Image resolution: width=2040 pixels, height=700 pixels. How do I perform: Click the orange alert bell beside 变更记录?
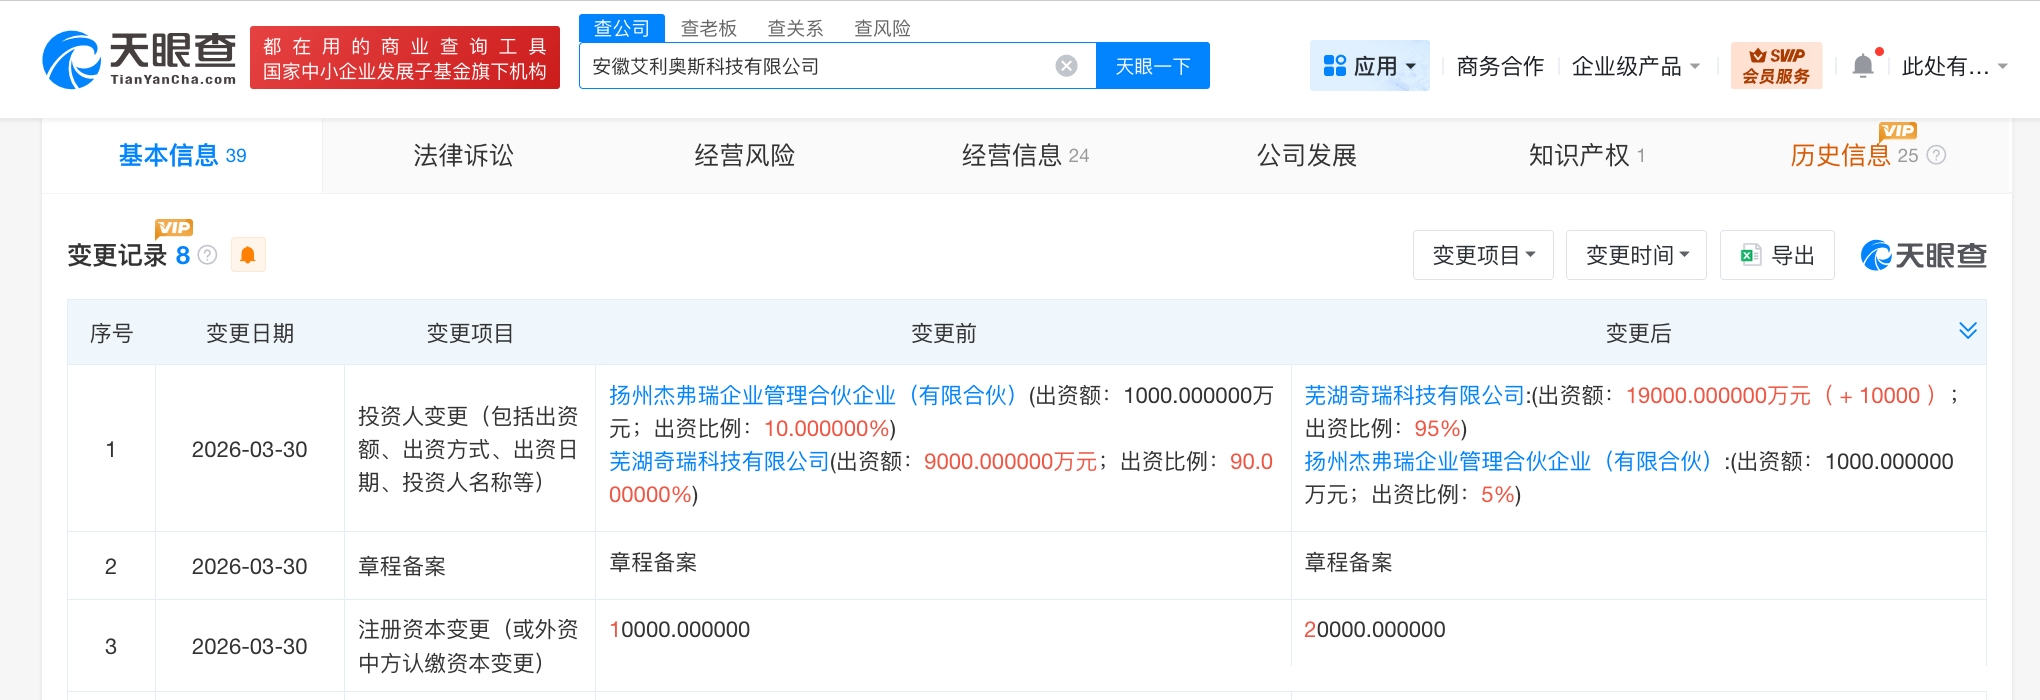[x=248, y=256]
